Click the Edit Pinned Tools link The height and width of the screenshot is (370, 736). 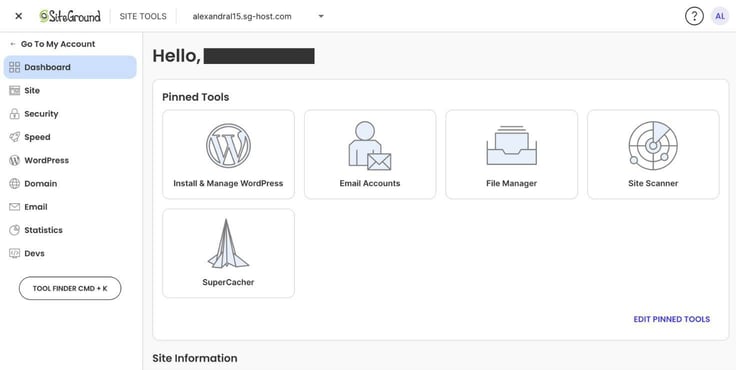click(x=672, y=319)
